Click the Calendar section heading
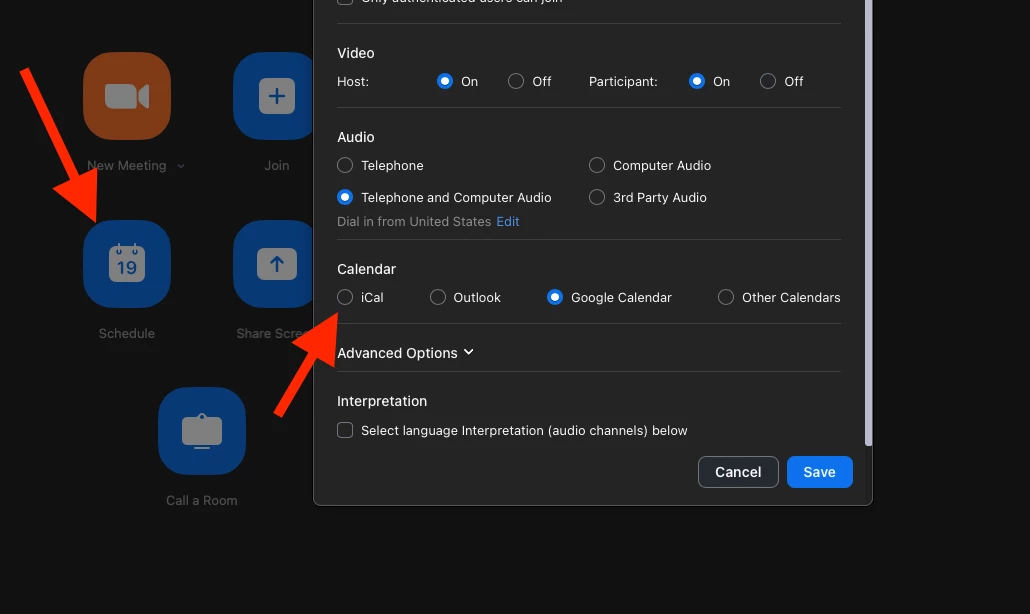Image resolution: width=1030 pixels, height=614 pixels. (367, 269)
